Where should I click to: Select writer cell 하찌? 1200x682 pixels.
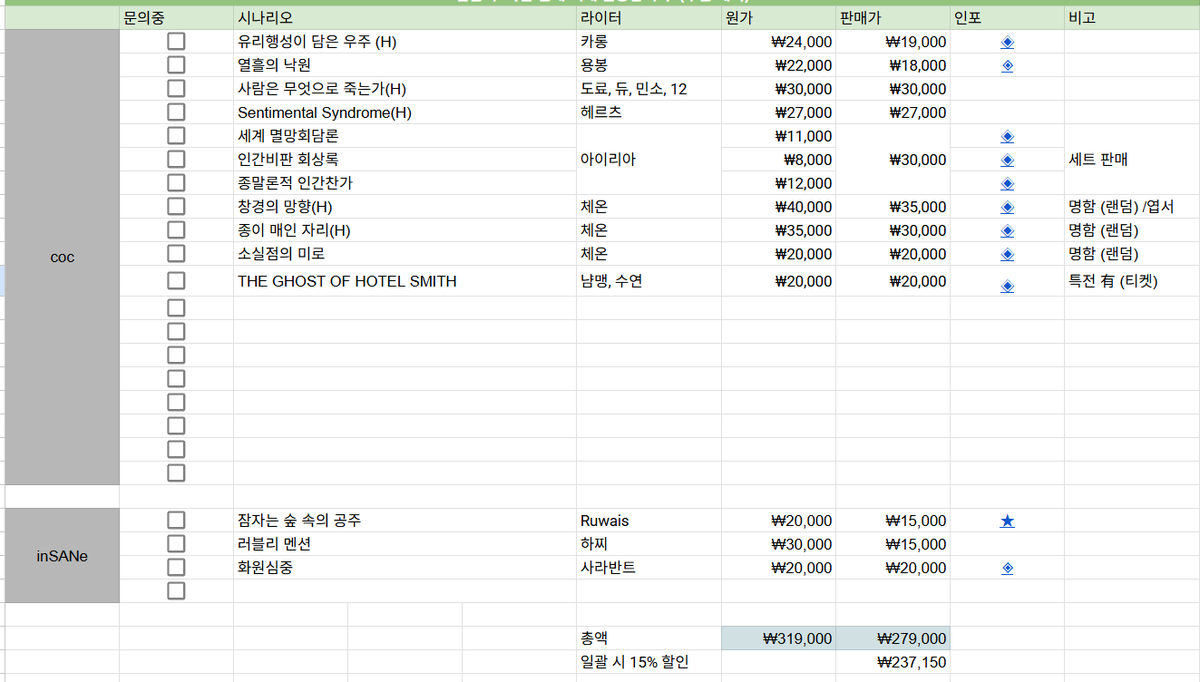click(x=649, y=544)
